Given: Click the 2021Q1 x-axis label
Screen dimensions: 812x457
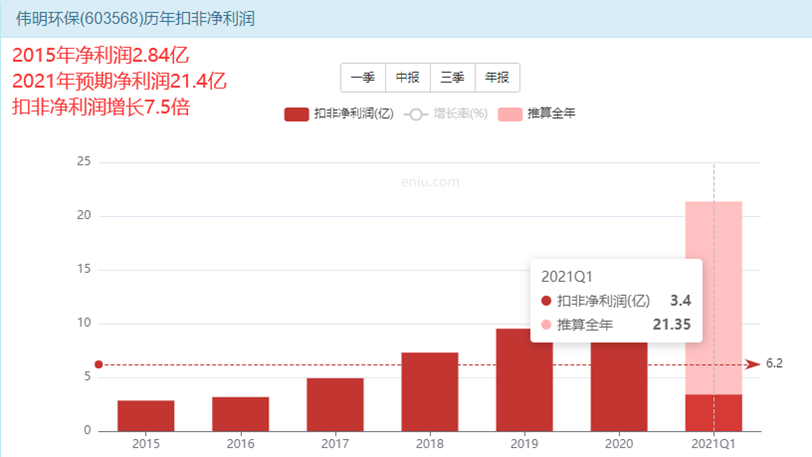Looking at the screenshot, I should pos(714,444).
